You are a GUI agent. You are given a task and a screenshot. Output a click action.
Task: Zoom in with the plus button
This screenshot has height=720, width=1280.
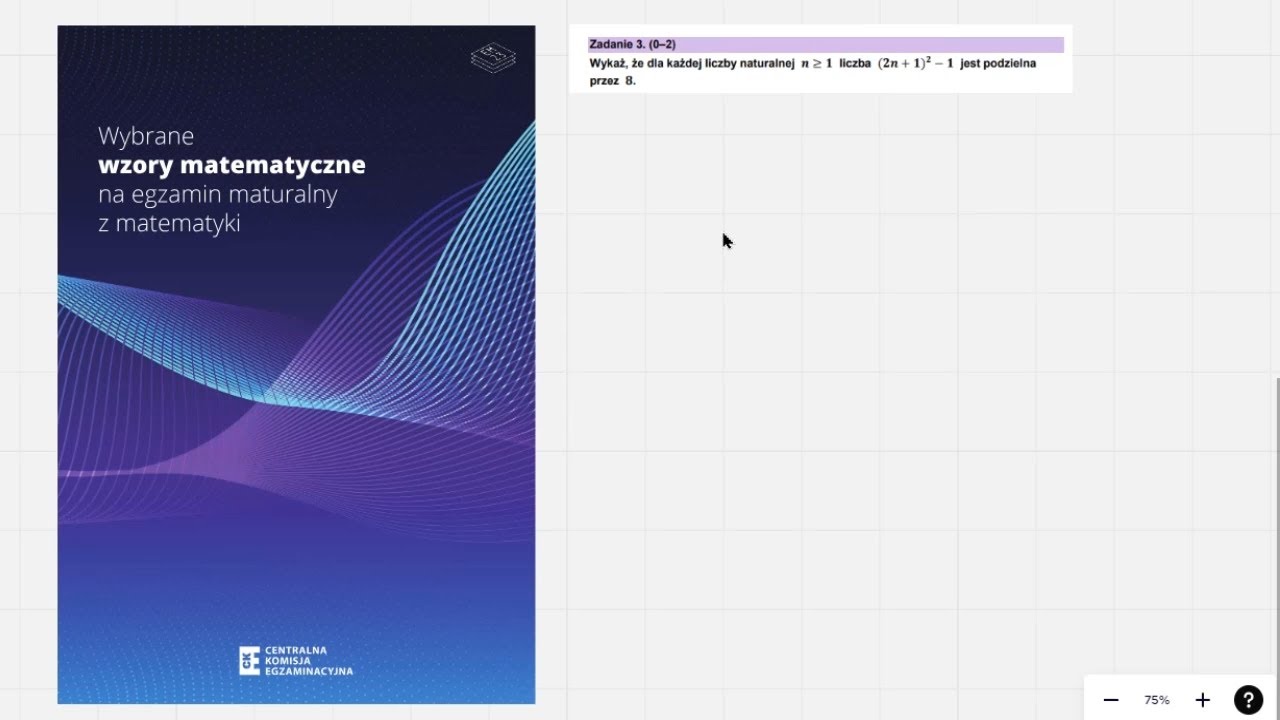[1203, 700]
